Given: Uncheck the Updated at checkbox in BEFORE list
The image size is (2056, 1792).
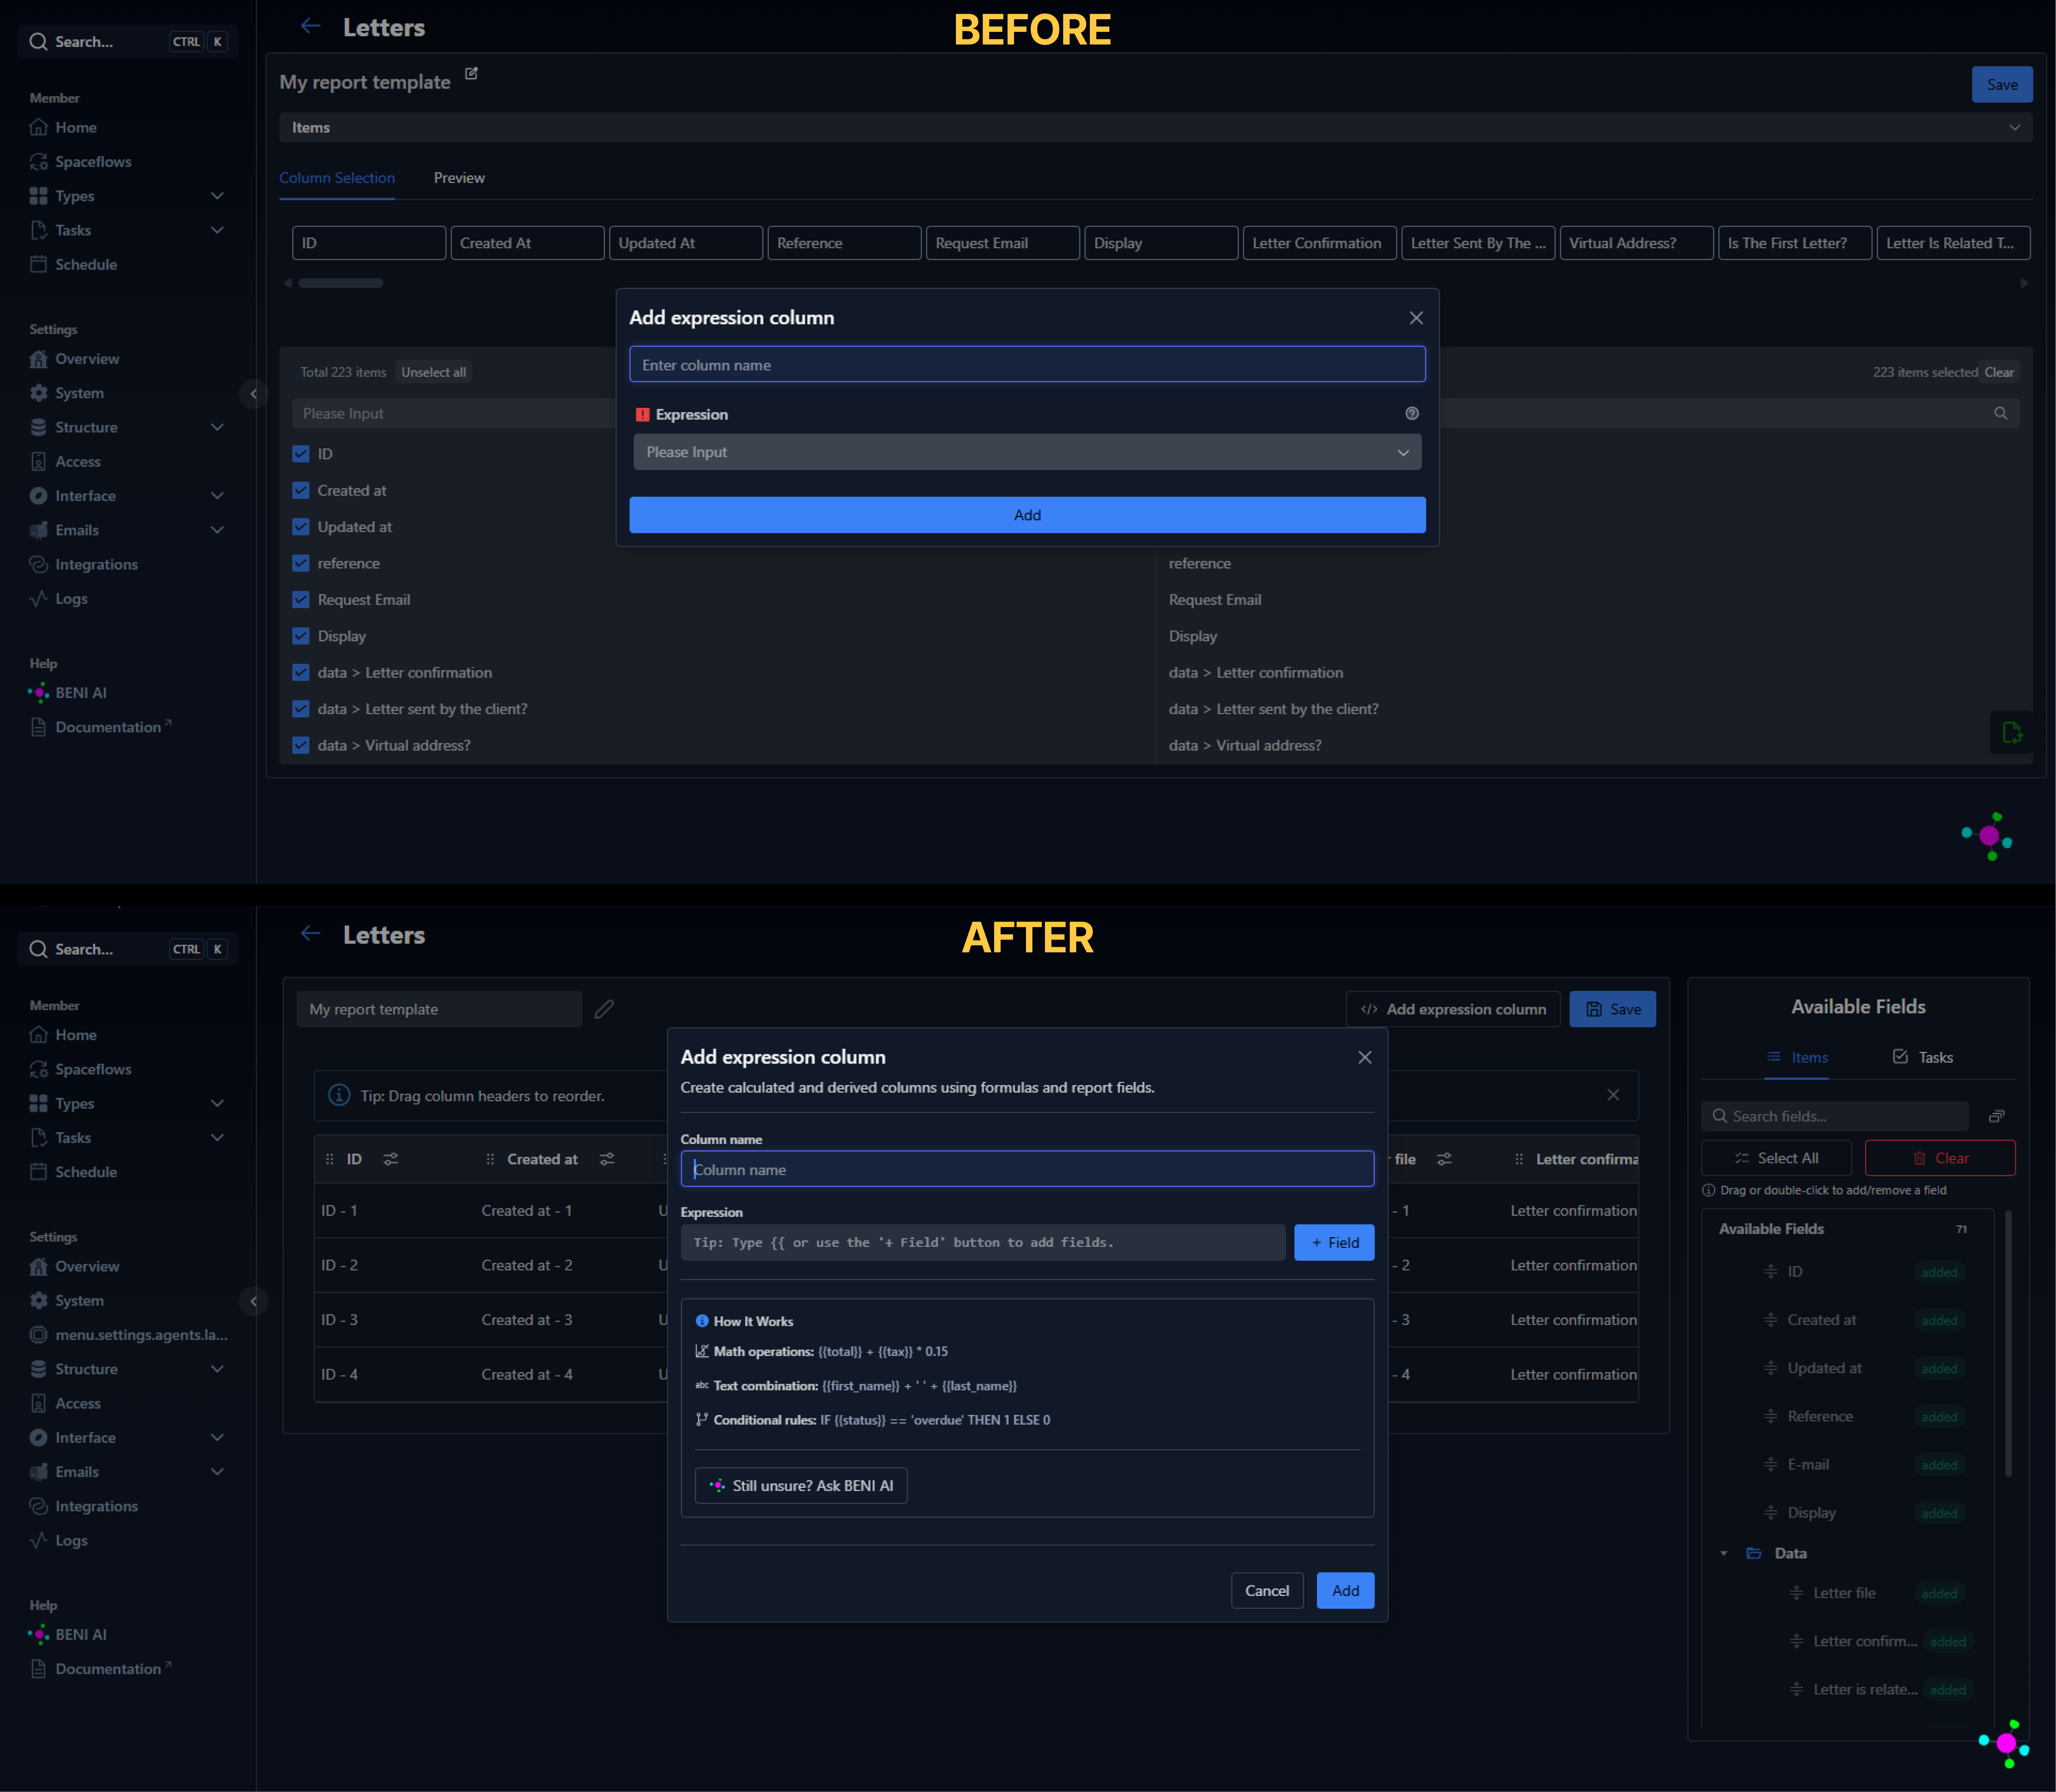Looking at the screenshot, I should pyautogui.click(x=301, y=527).
